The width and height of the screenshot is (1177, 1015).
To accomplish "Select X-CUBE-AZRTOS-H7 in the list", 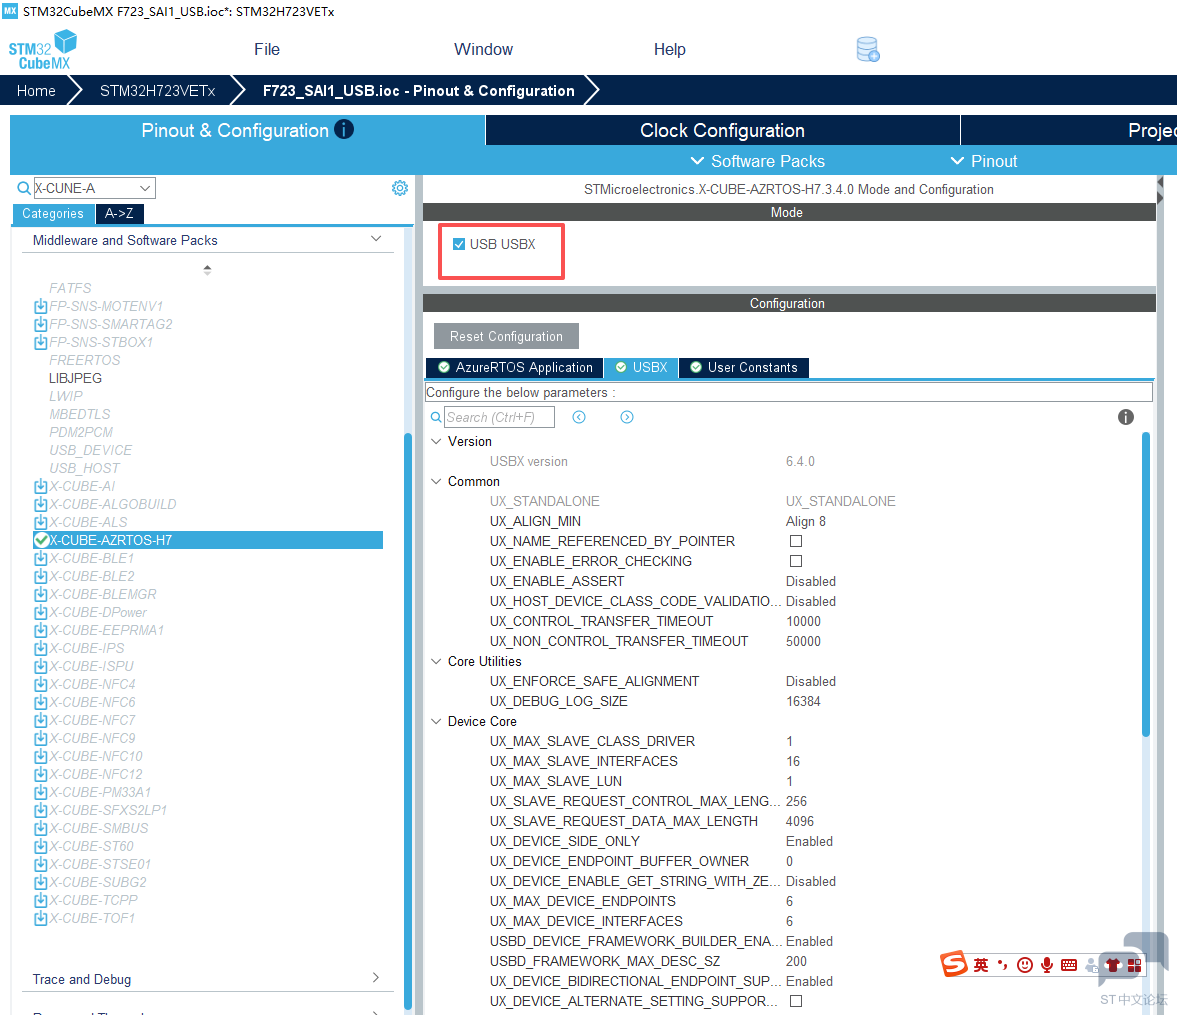I will pyautogui.click(x=208, y=540).
